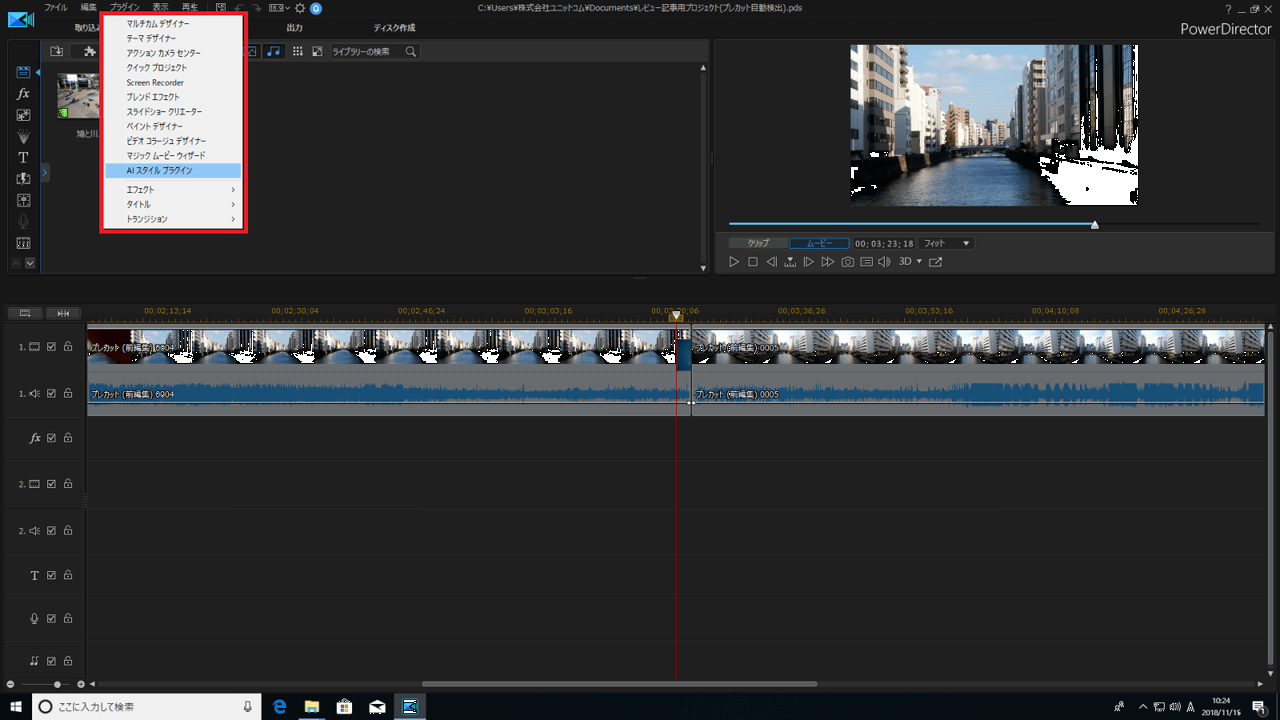Uncheck the fx effect track checkbox
Image resolution: width=1280 pixels, height=720 pixels.
point(51,438)
